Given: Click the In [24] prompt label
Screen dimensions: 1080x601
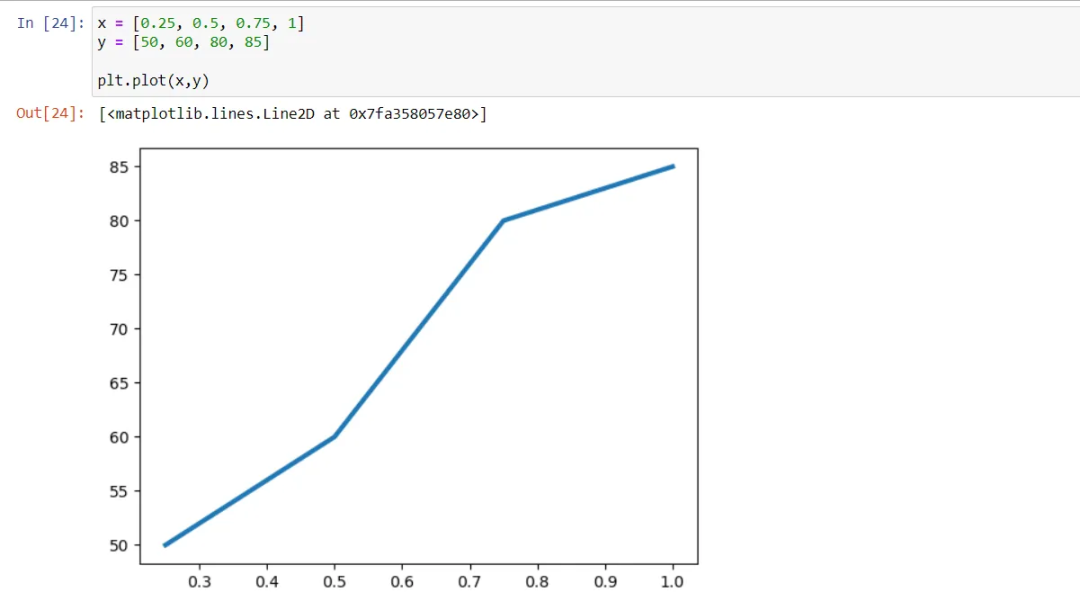Looking at the screenshot, I should pyautogui.click(x=50, y=23).
